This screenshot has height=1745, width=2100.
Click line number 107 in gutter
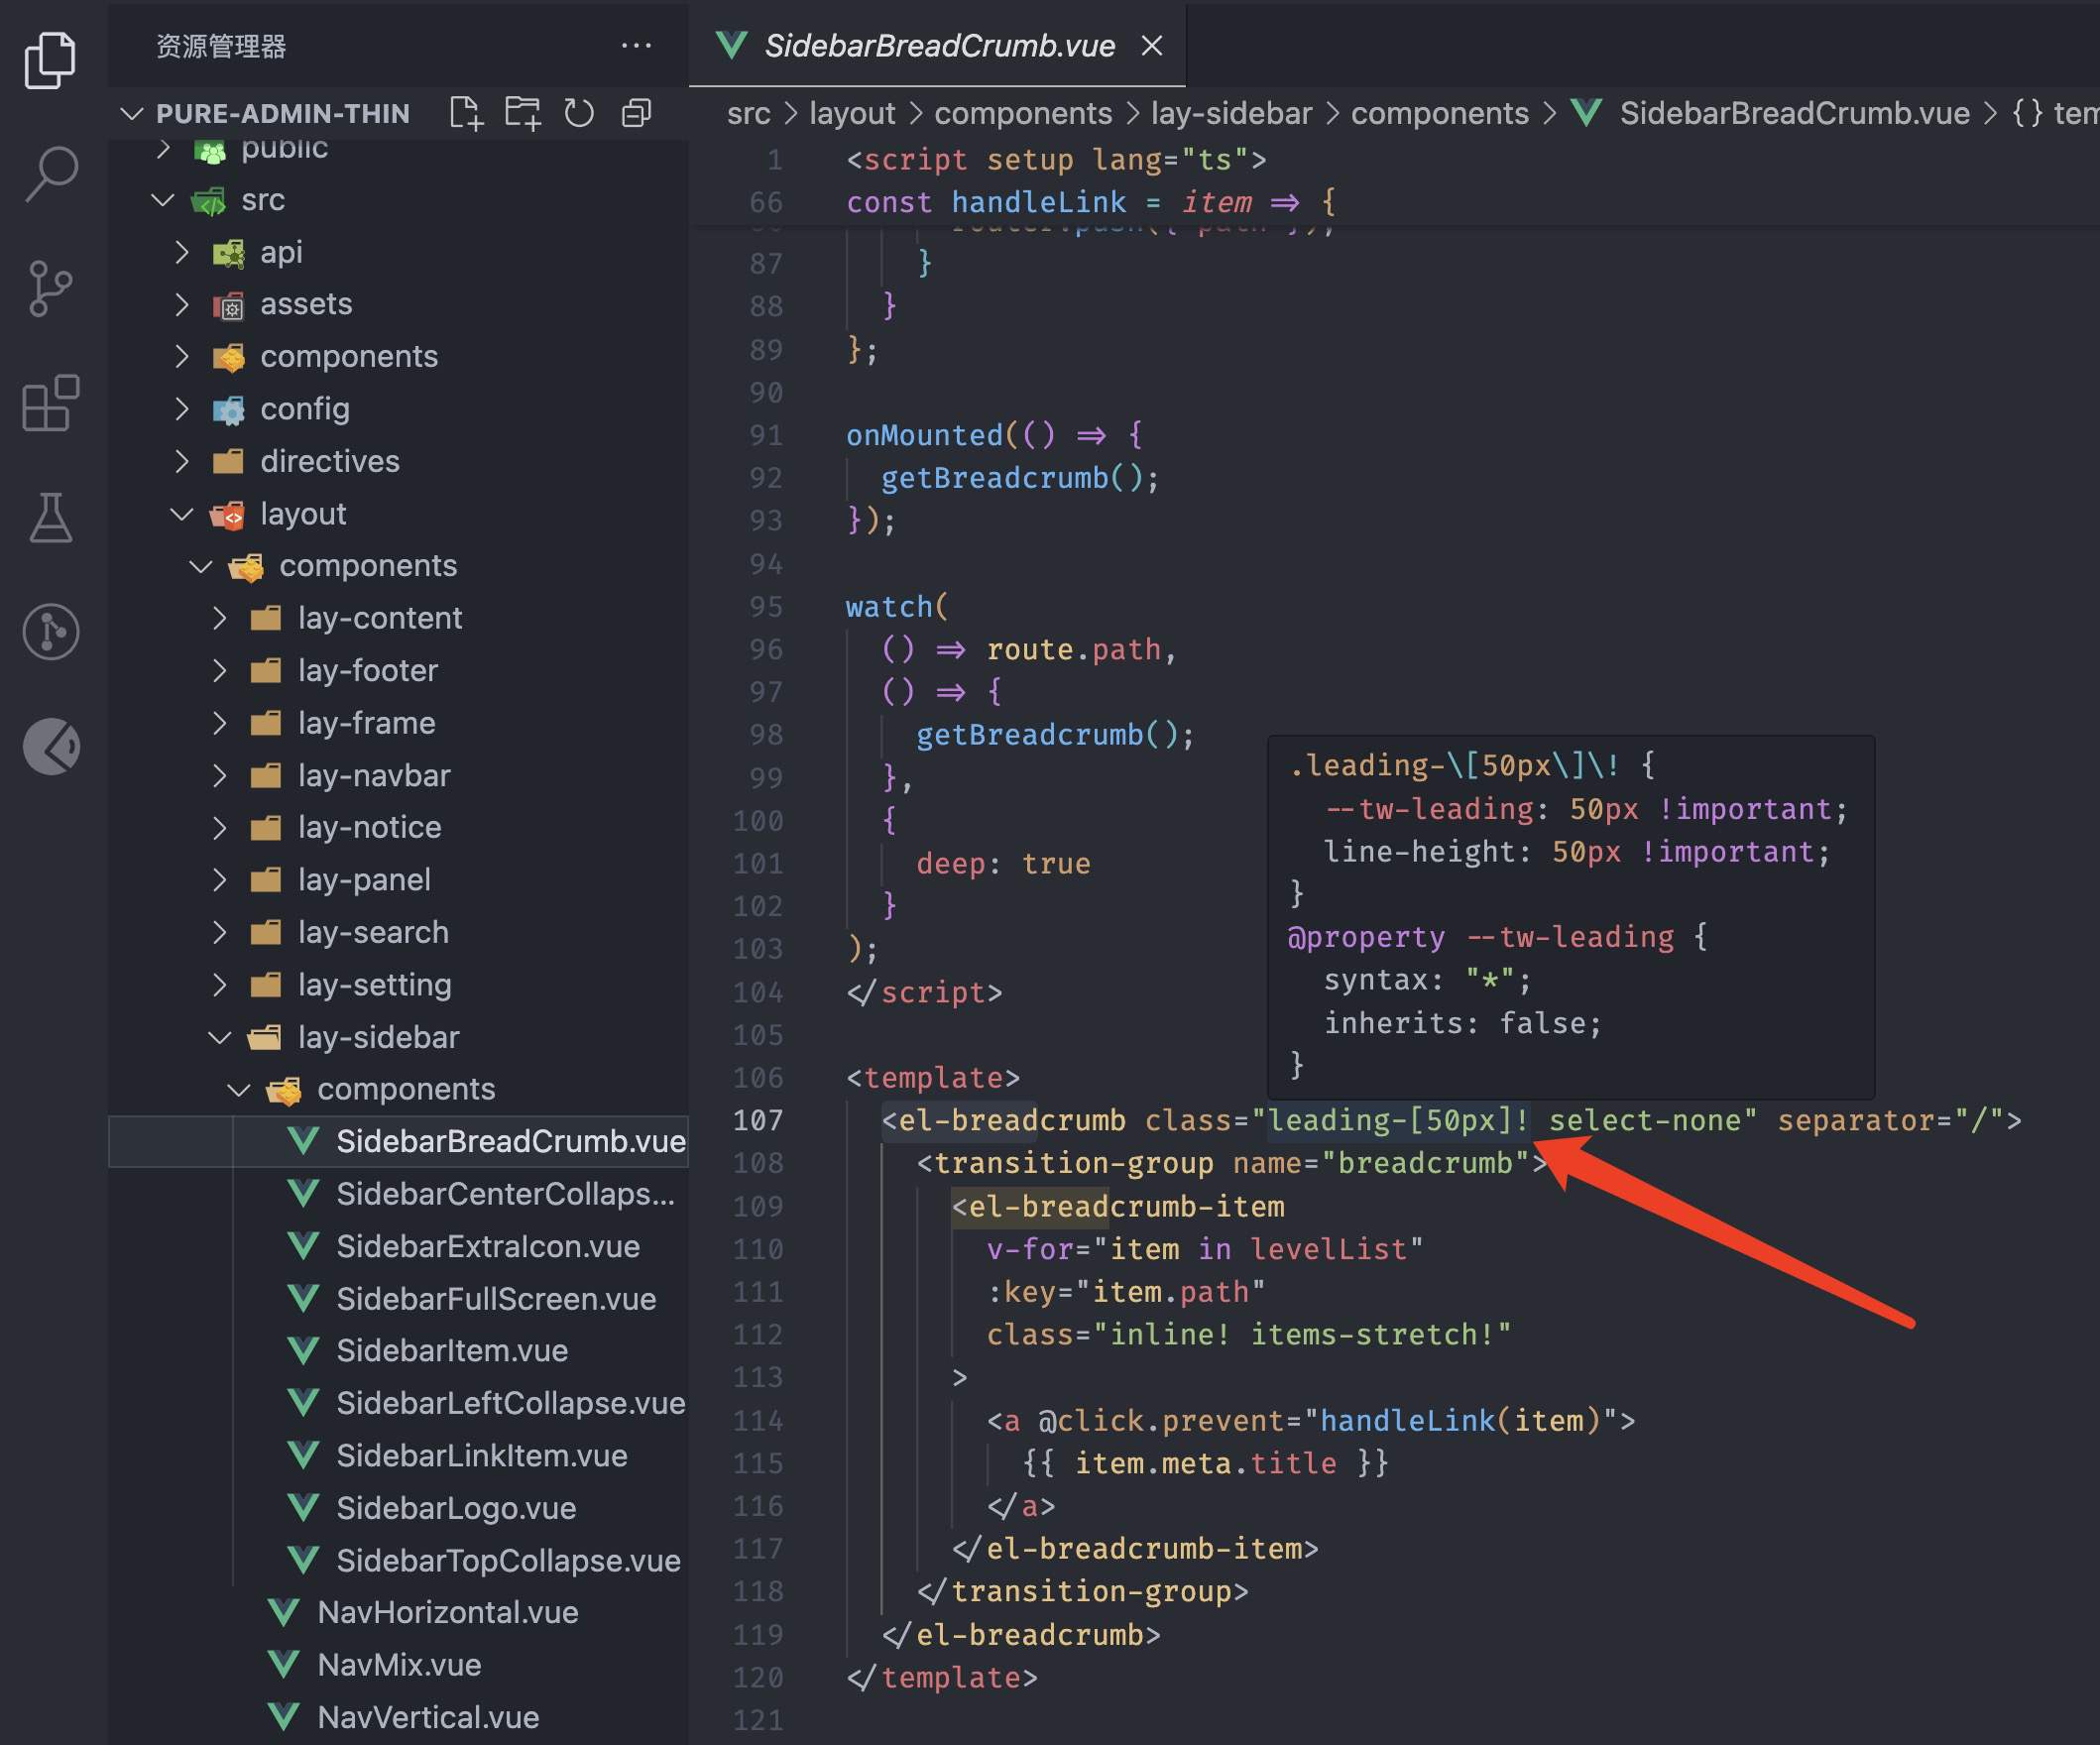757,1120
